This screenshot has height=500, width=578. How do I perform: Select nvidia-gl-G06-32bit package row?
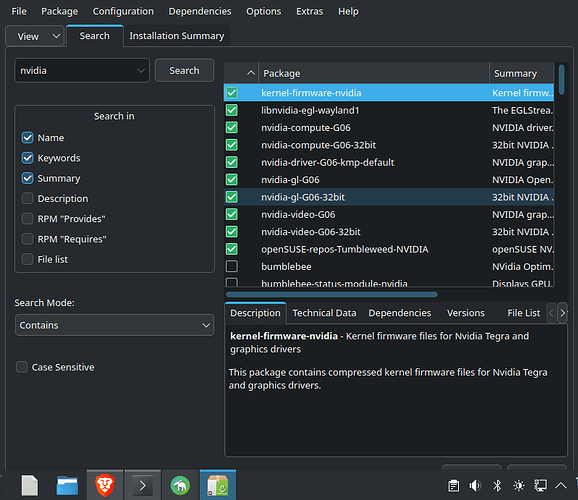pos(389,197)
